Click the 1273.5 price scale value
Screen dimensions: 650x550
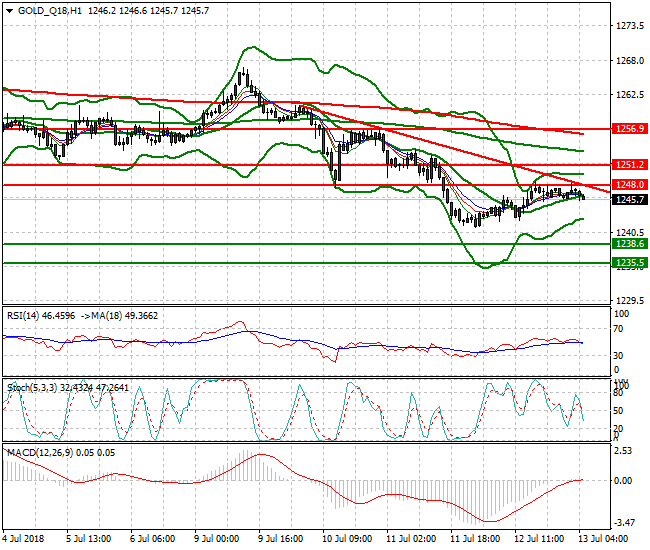(630, 27)
